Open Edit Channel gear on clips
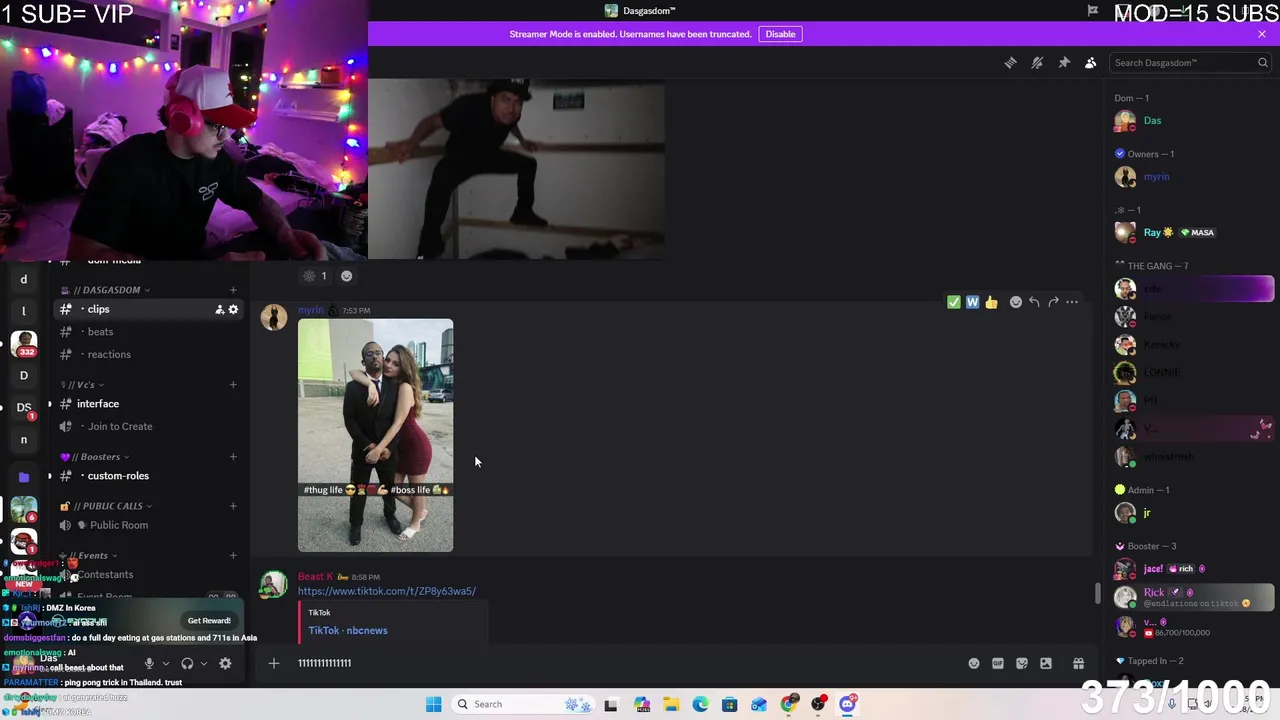 click(x=233, y=309)
